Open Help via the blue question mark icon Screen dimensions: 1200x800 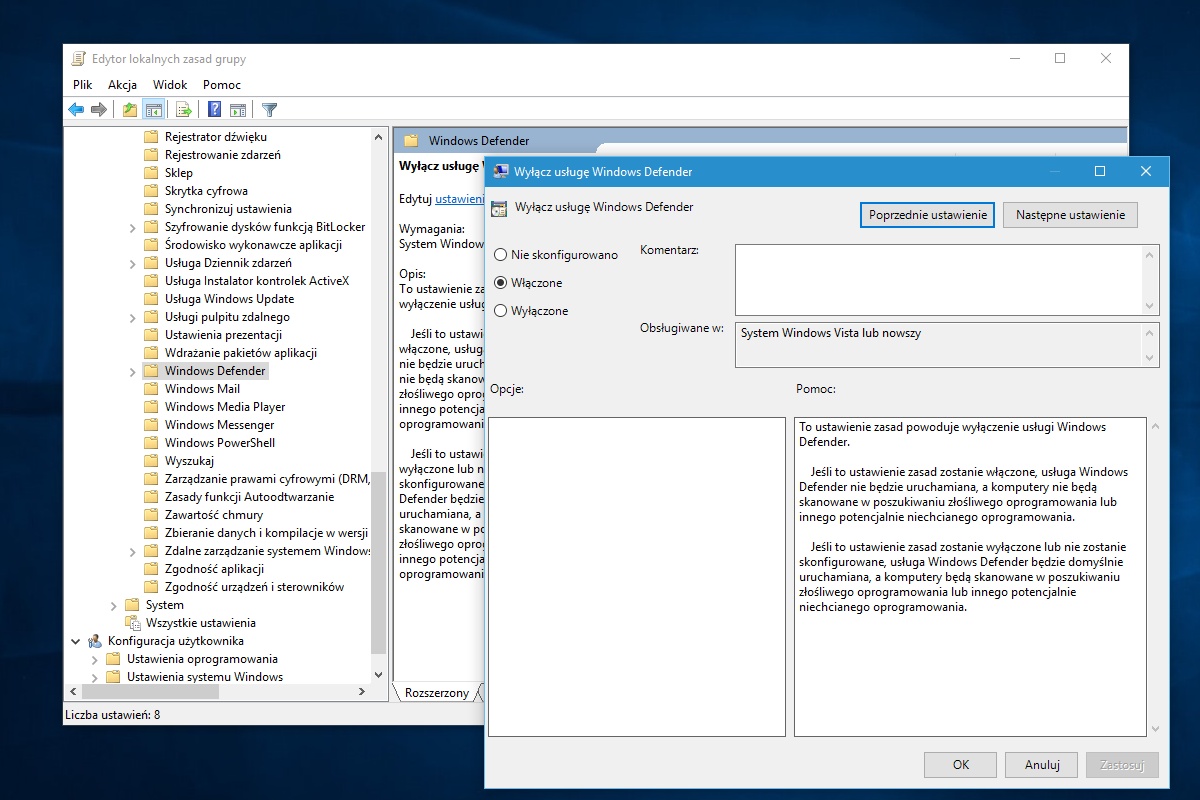pos(214,110)
